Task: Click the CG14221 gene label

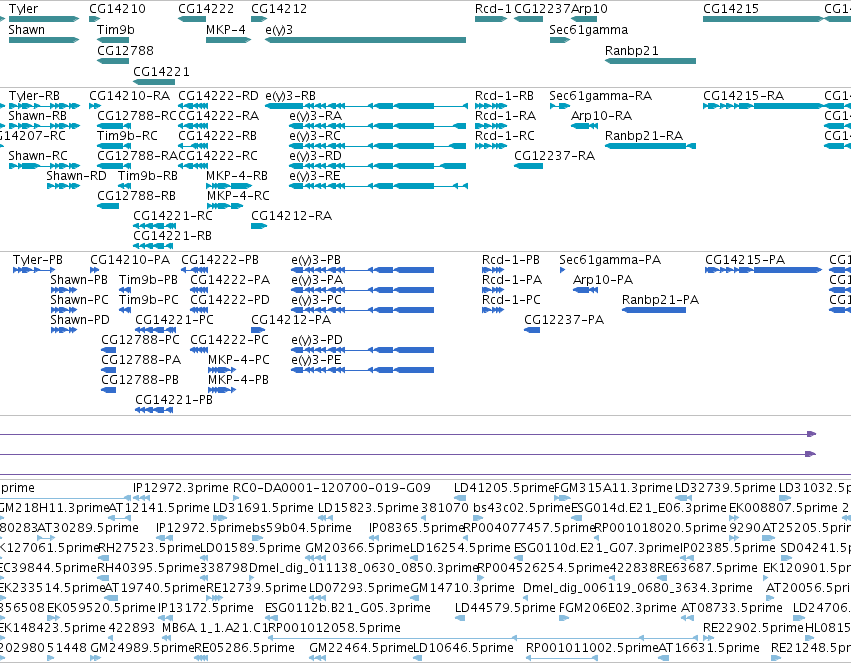Action: [x=161, y=72]
